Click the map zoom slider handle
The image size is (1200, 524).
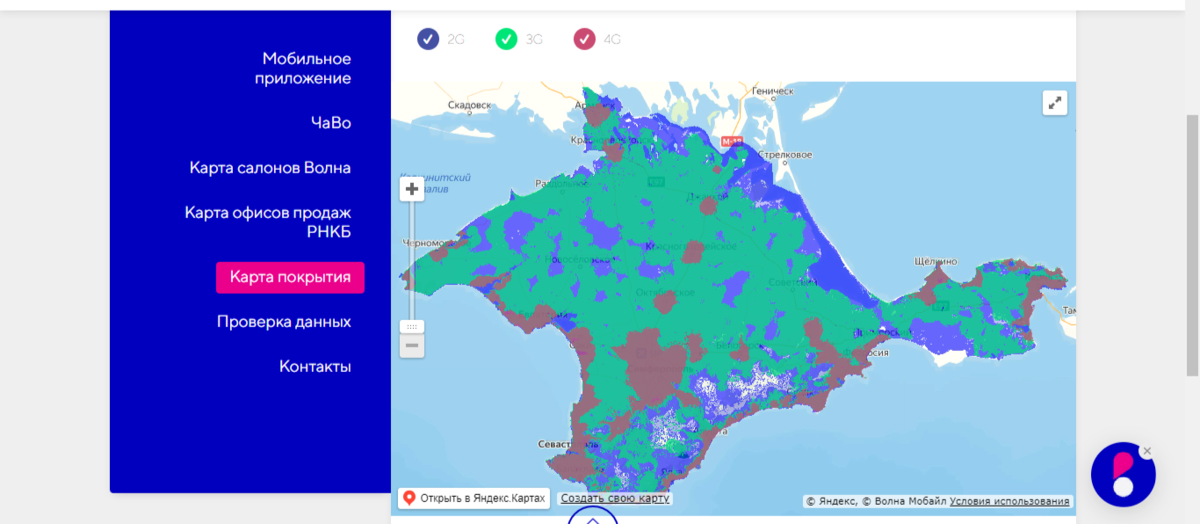click(x=412, y=327)
